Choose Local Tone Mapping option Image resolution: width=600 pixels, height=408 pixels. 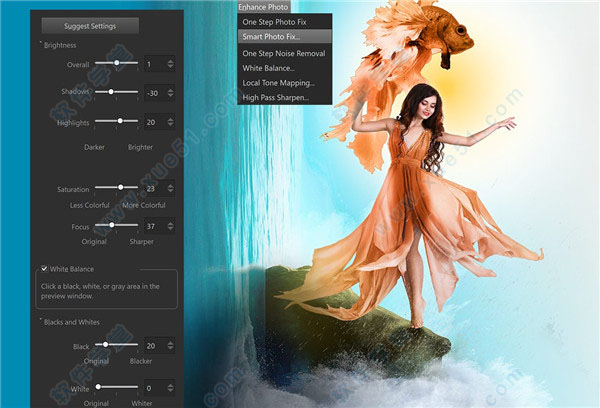point(278,83)
